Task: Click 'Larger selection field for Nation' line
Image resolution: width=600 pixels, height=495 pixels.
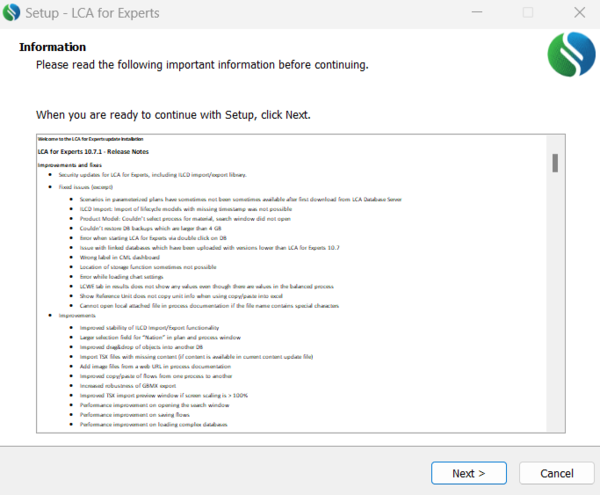Action: click(160, 337)
